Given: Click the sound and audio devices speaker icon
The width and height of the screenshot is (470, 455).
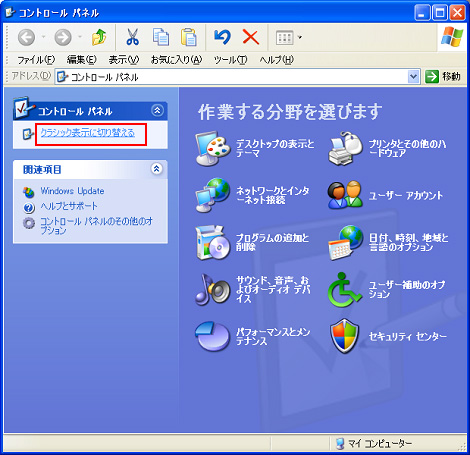Looking at the screenshot, I should 213,289.
